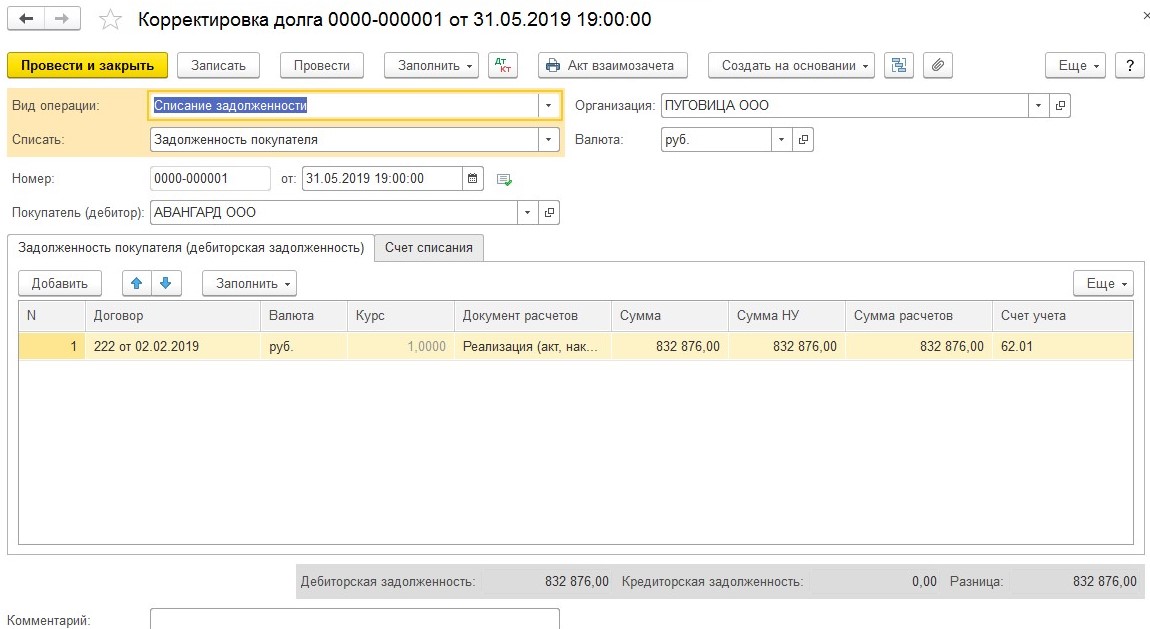
Task: Click Провести и закрыть button
Action: click(x=87, y=65)
